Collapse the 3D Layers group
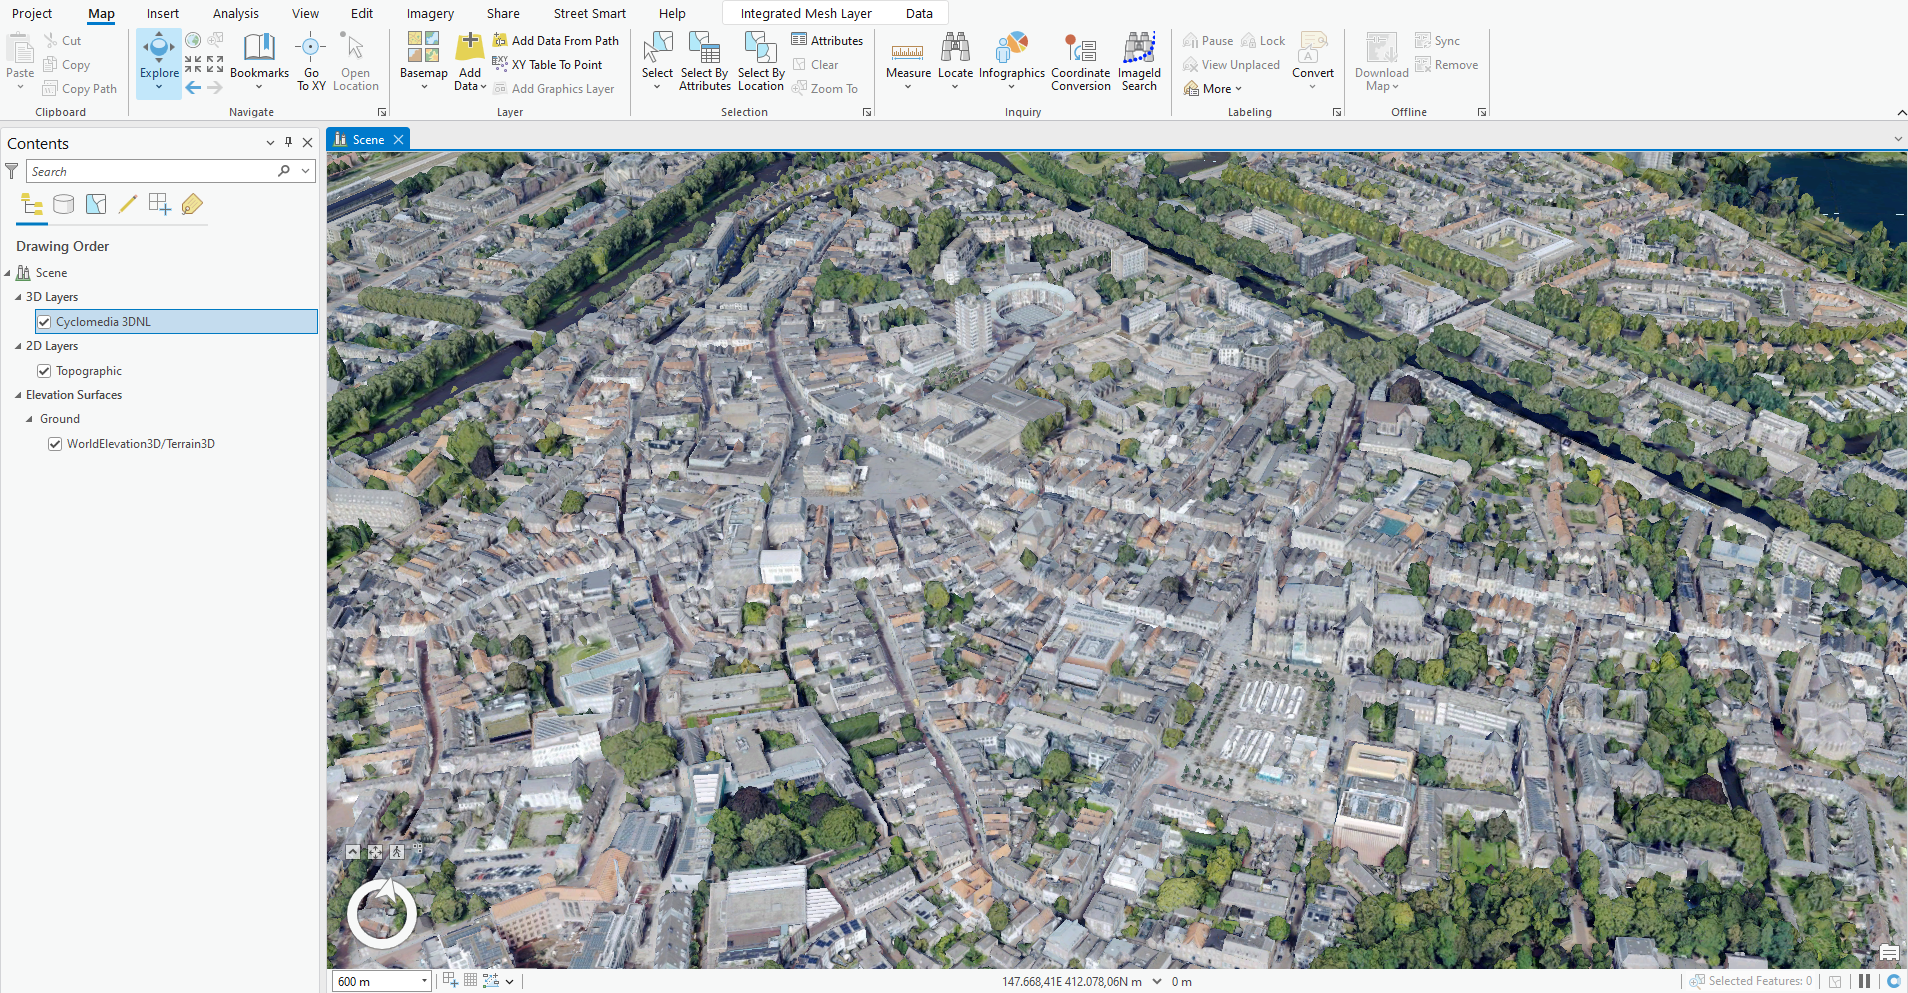1908x993 pixels. [18, 297]
